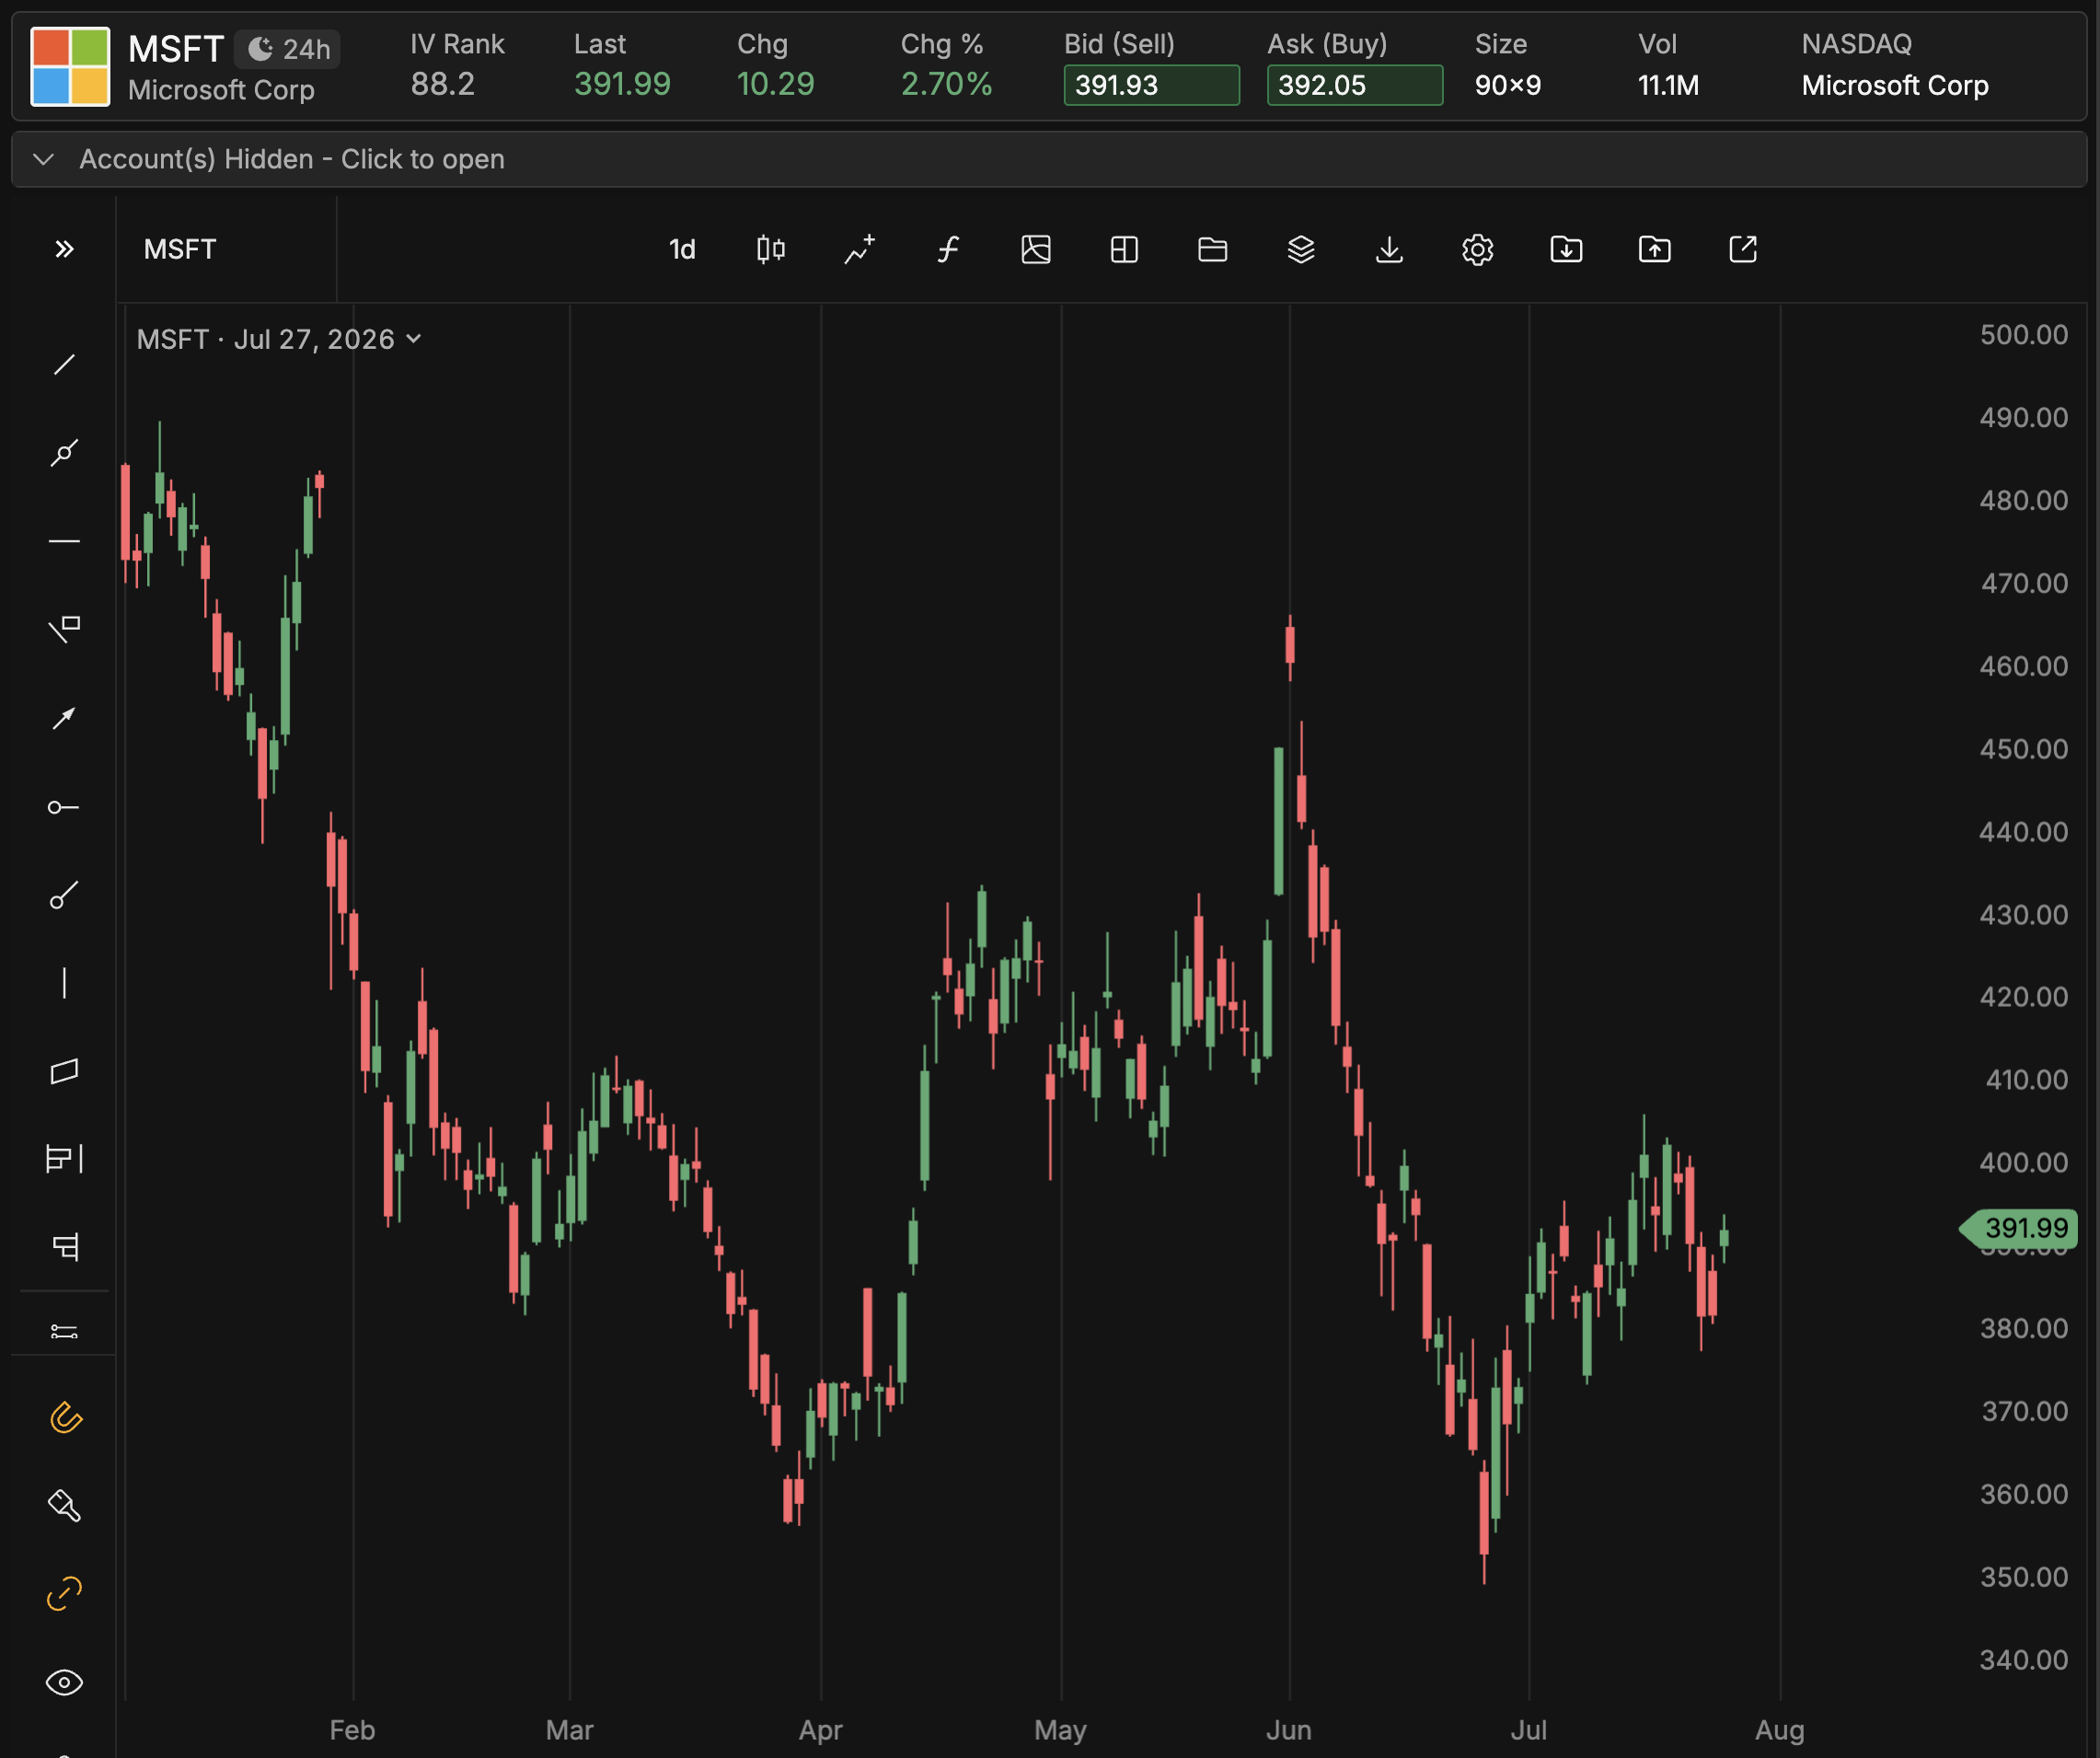Viewport: 2100px width, 1758px height.
Task: Click the 400.00 price axis label
Action: pyautogui.click(x=2024, y=1162)
